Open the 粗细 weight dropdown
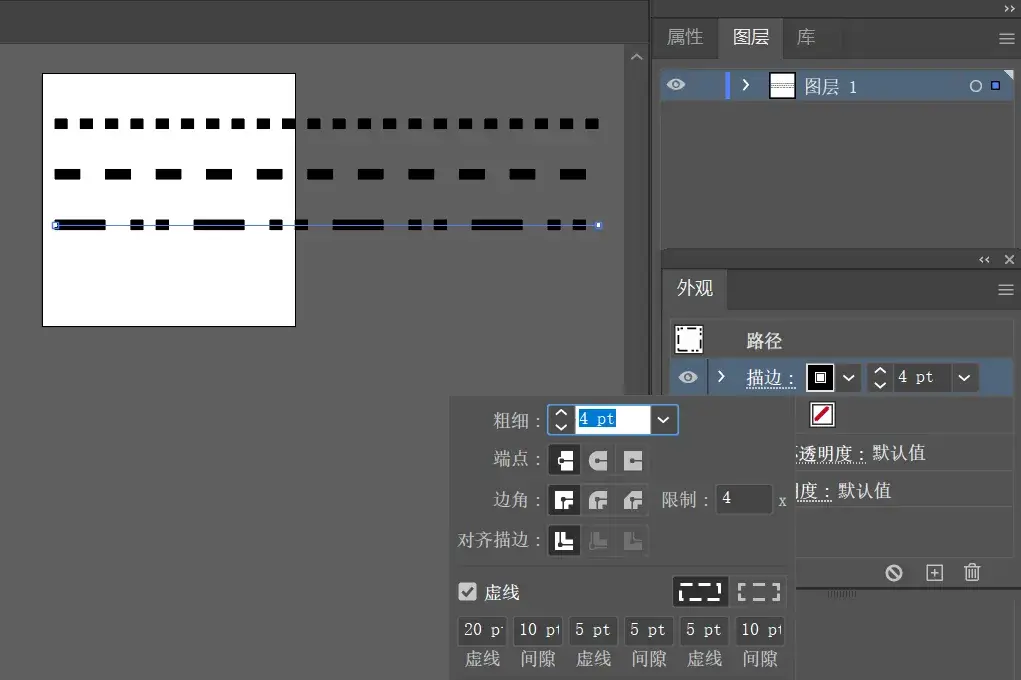 (664, 419)
